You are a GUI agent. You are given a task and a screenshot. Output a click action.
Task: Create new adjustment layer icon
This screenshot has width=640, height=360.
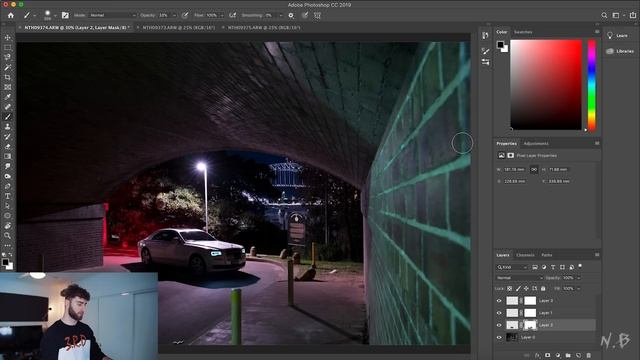coord(558,356)
